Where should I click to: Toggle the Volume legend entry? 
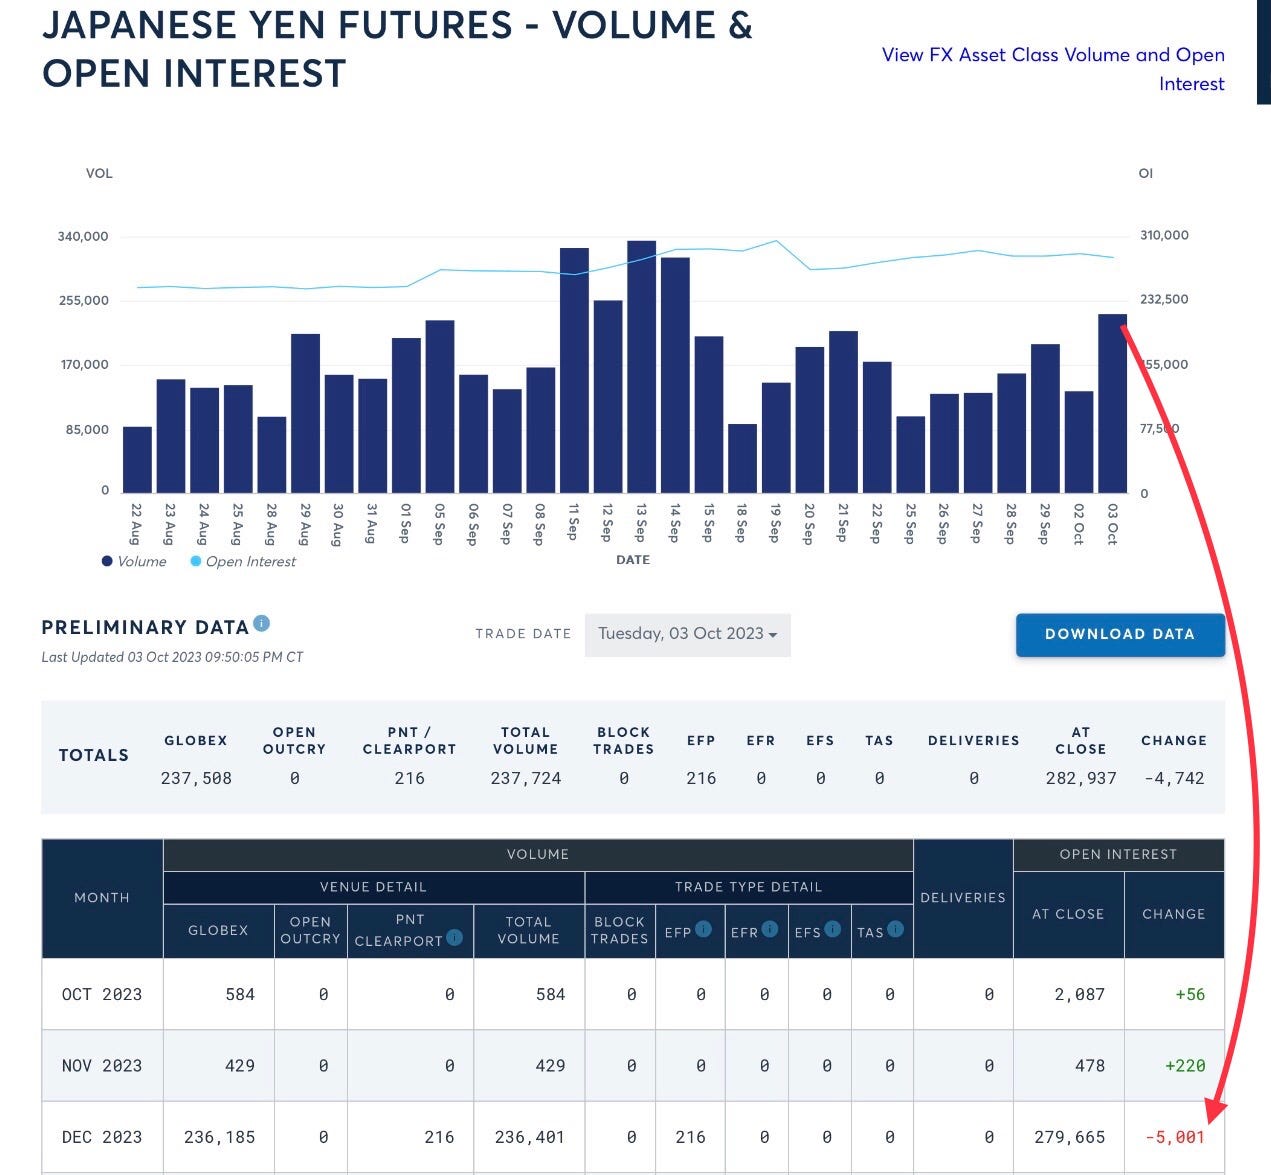pyautogui.click(x=134, y=561)
